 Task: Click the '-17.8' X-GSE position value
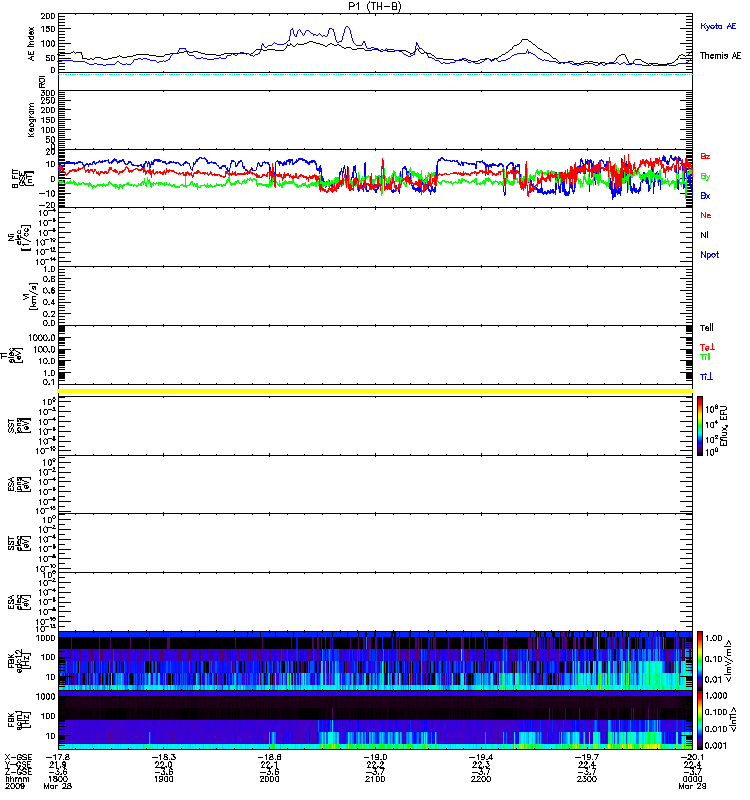click(x=58, y=757)
